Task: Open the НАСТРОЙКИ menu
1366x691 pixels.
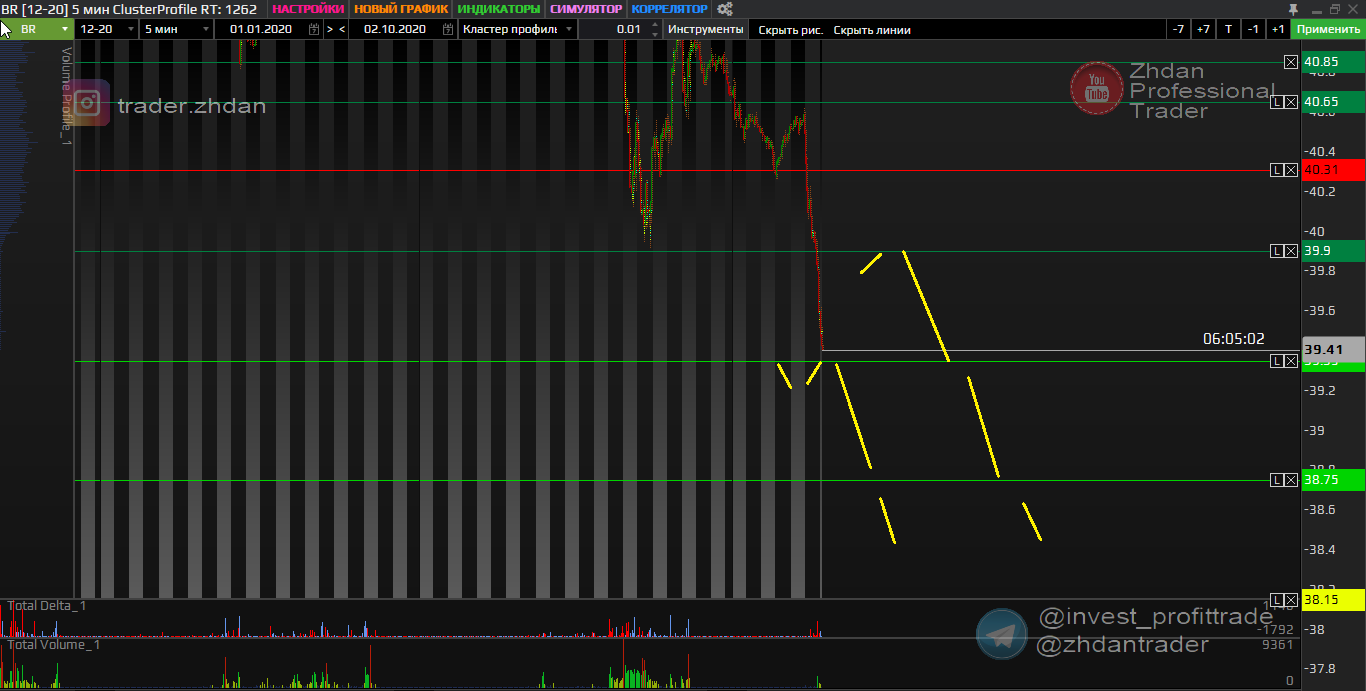Action: click(308, 9)
